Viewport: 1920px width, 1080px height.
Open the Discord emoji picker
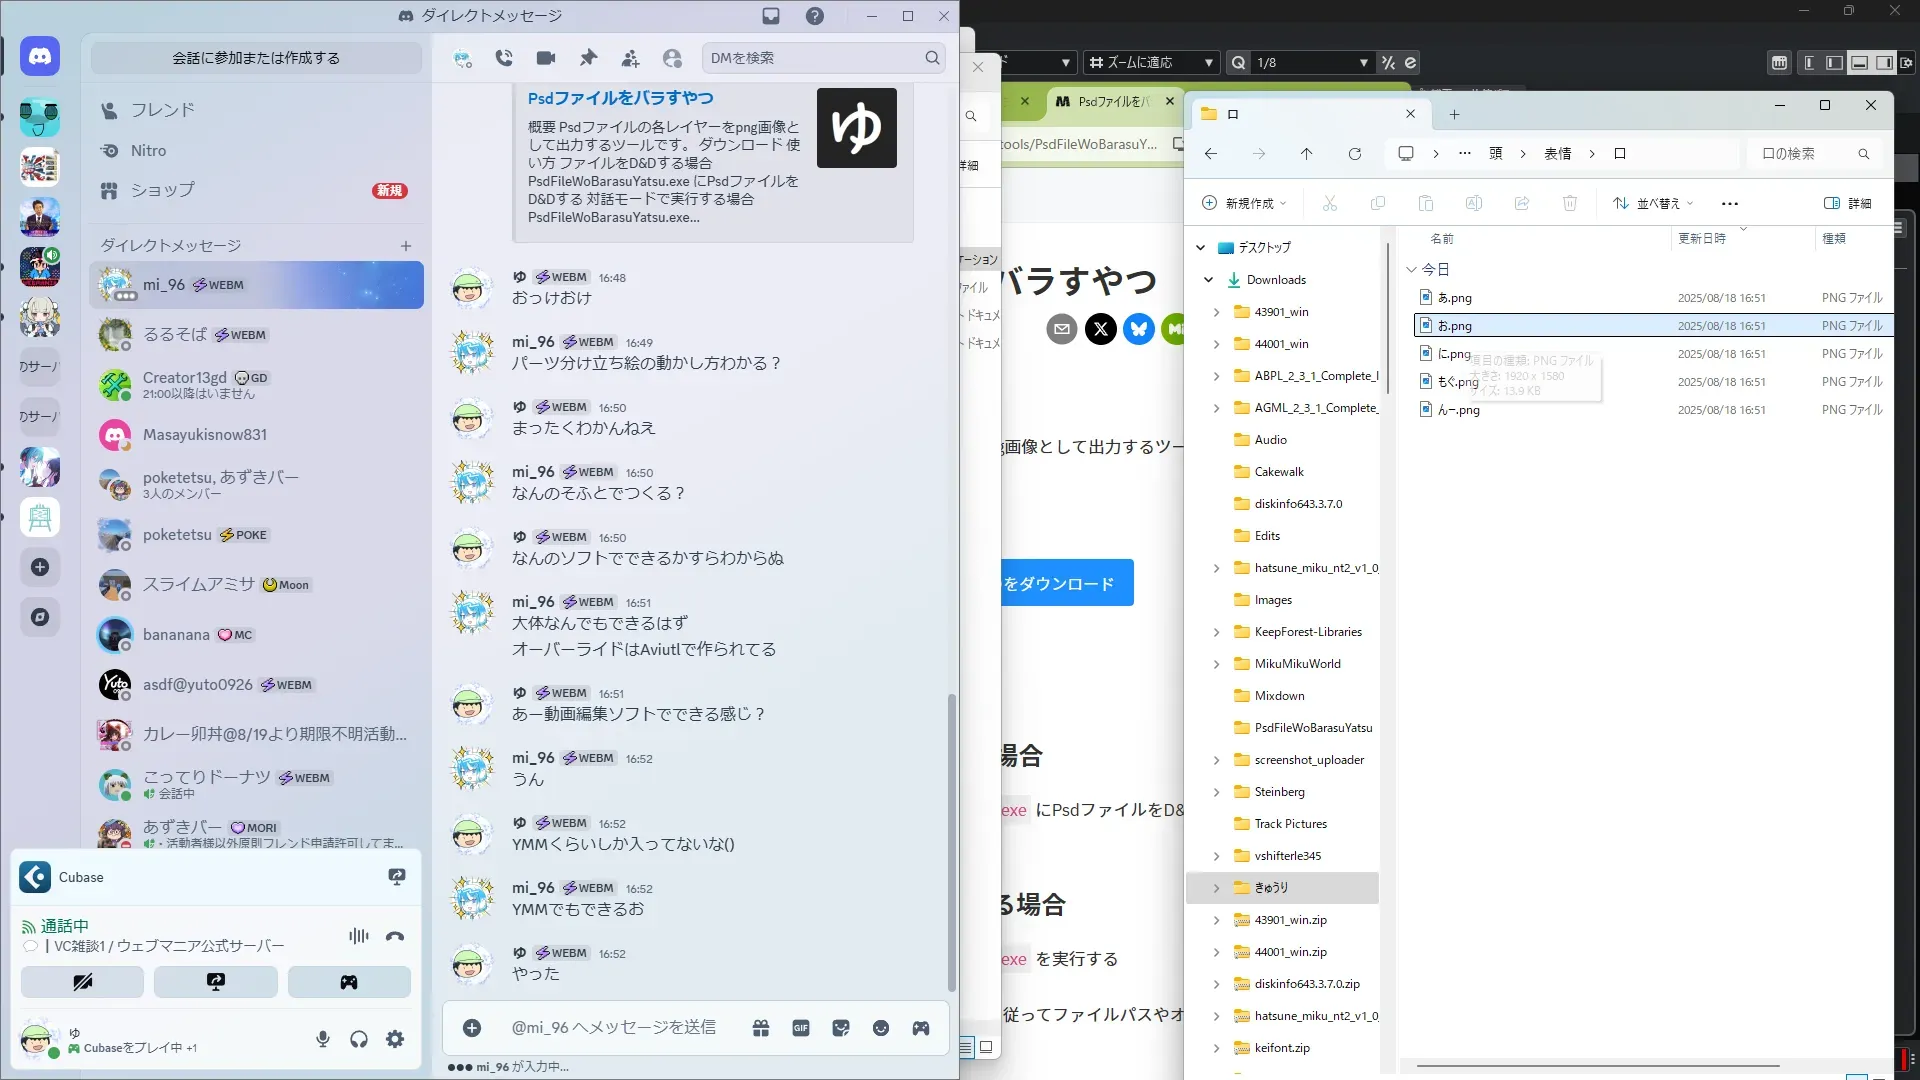coord(880,1028)
